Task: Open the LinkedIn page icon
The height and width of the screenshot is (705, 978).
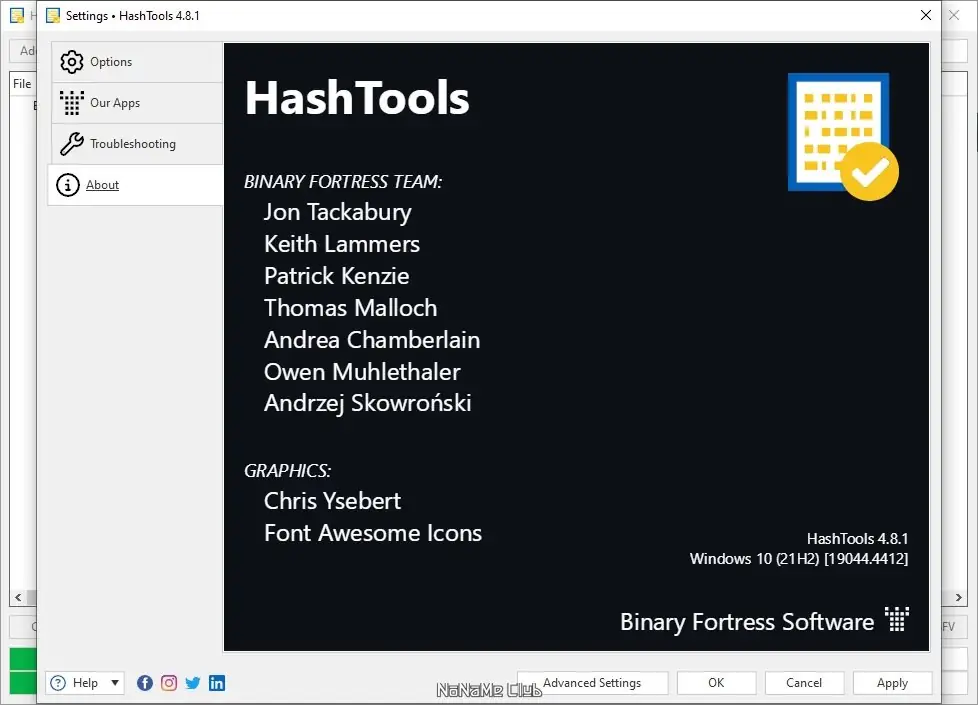Action: [217, 683]
